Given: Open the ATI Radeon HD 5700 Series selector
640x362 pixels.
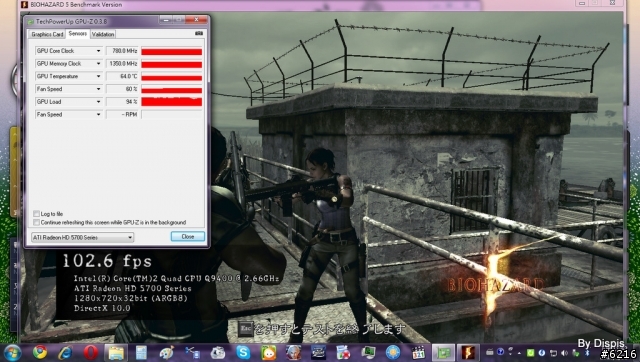Looking at the screenshot, I should coord(82,237).
